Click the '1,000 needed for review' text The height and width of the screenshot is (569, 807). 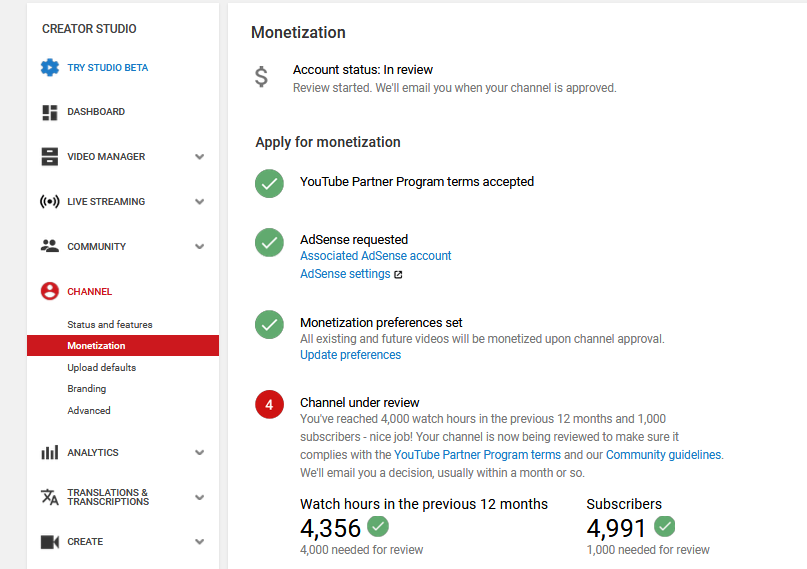648,550
